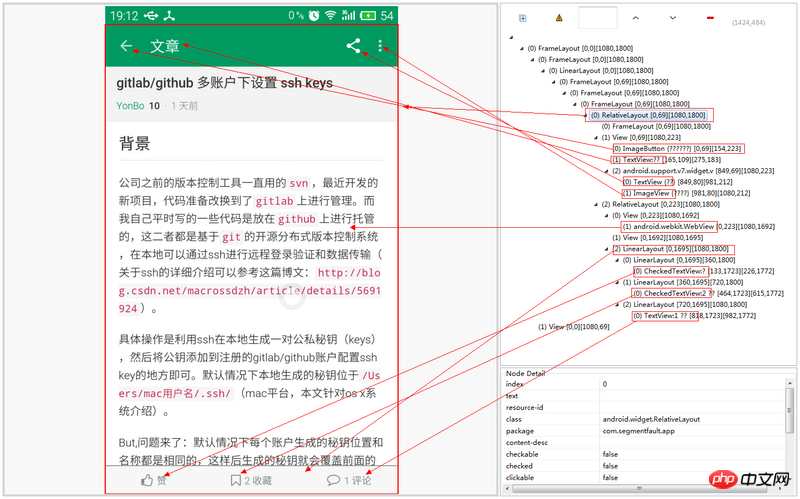Collapse the android.support.v7.widget.v node
Viewport: 800px width, 499px height.
[x=607, y=171]
